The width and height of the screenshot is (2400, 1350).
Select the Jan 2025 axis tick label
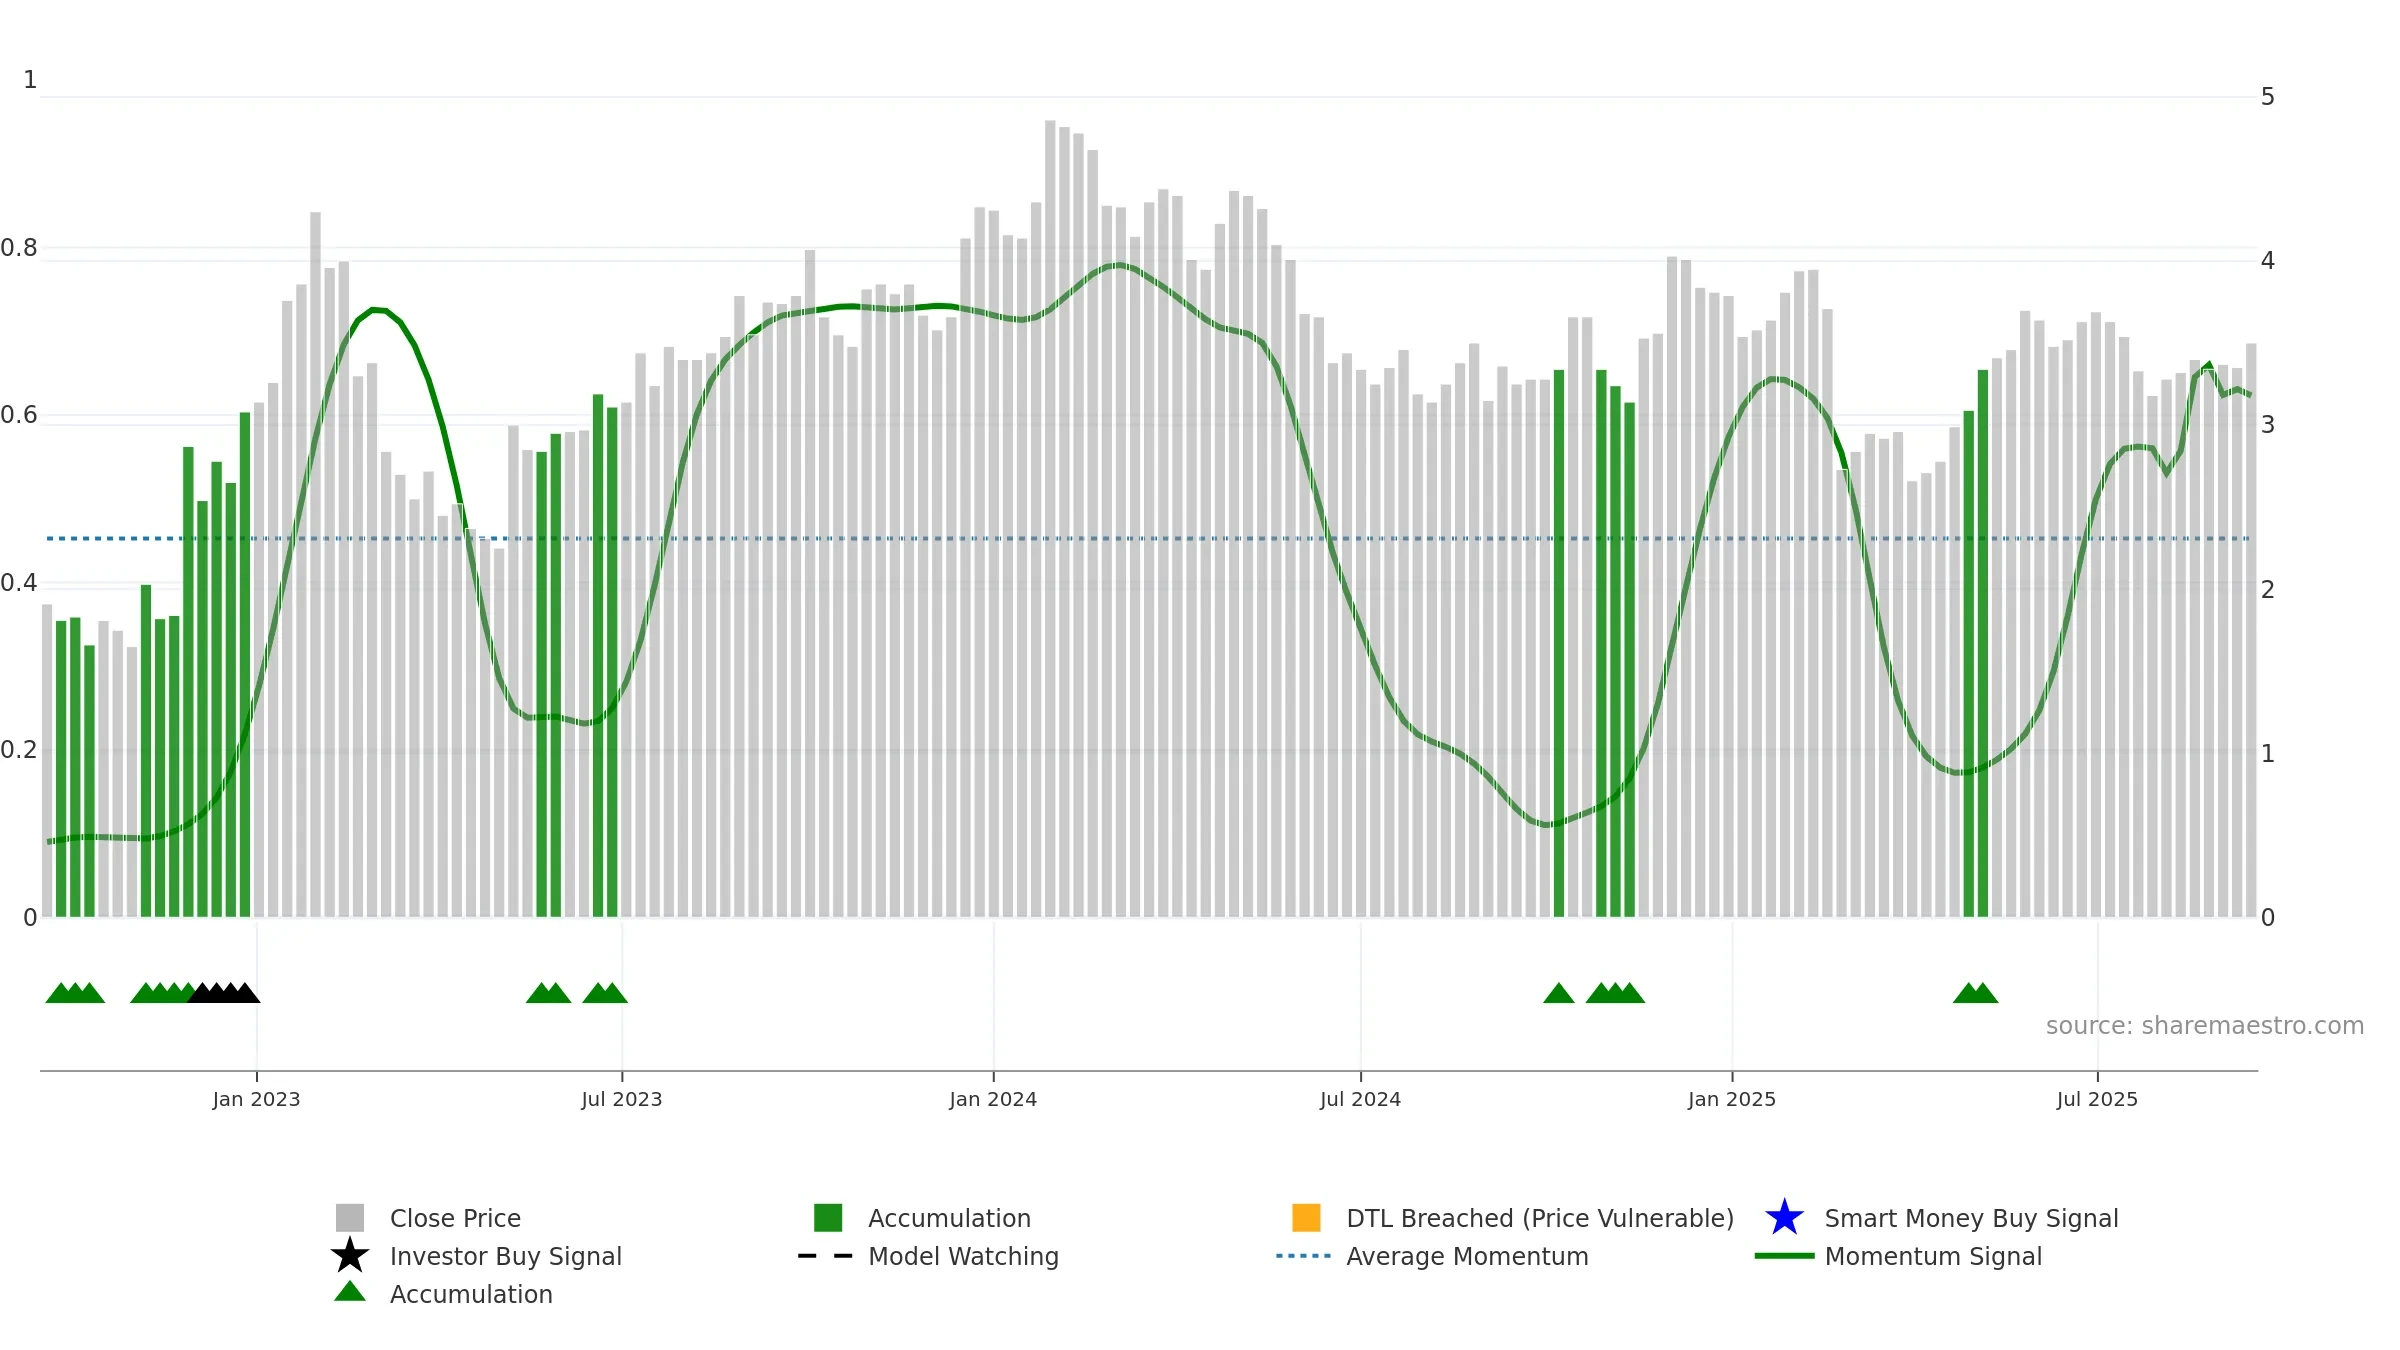click(1732, 1100)
